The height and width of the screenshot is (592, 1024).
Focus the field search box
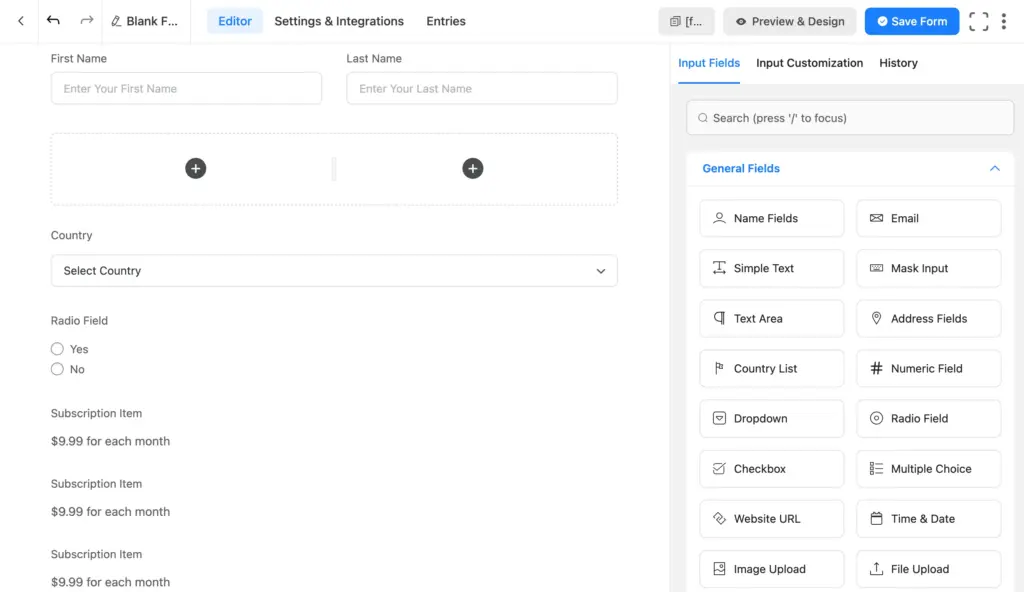tap(849, 117)
